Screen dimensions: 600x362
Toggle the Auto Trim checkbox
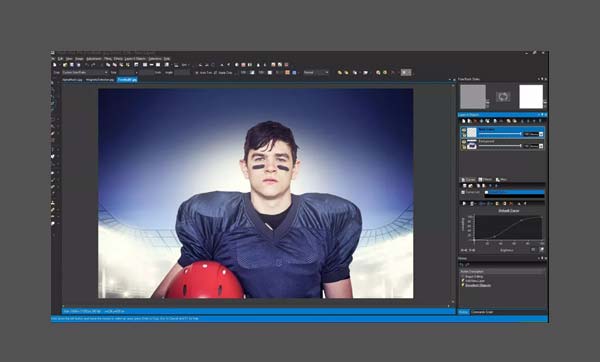[x=197, y=73]
